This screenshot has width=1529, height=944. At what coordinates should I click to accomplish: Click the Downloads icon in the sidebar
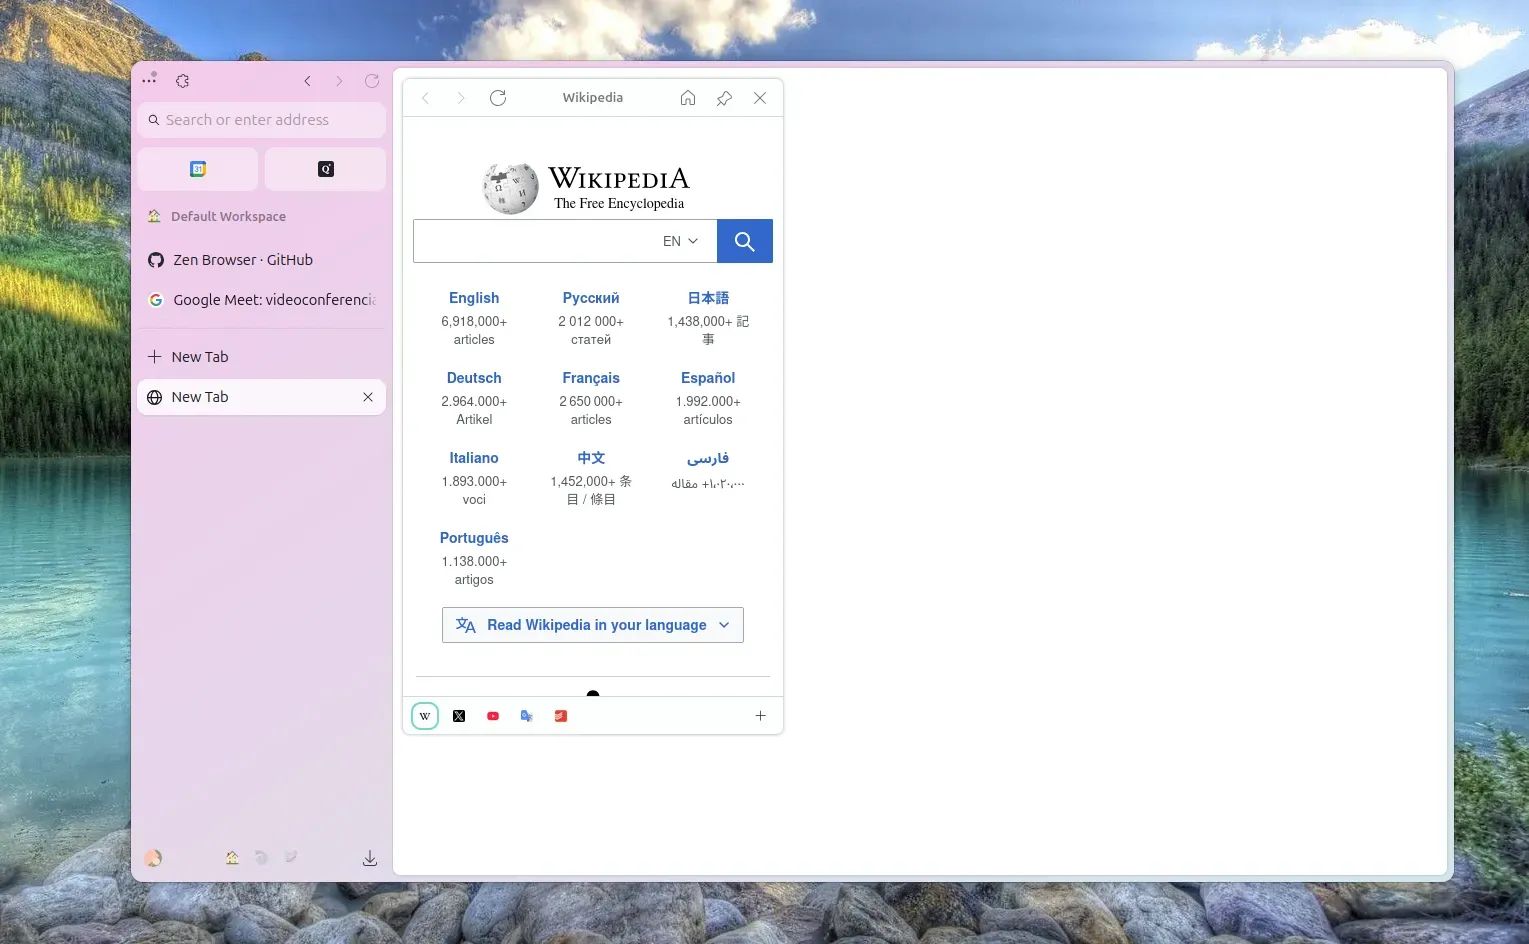coord(369,858)
